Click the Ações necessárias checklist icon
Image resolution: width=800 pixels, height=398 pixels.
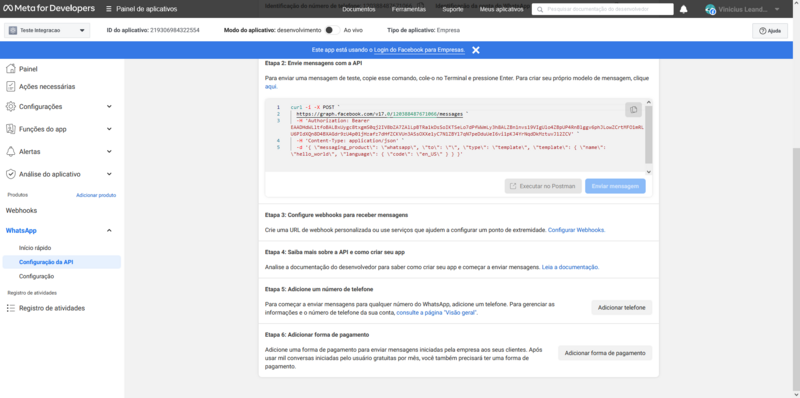click(11, 86)
